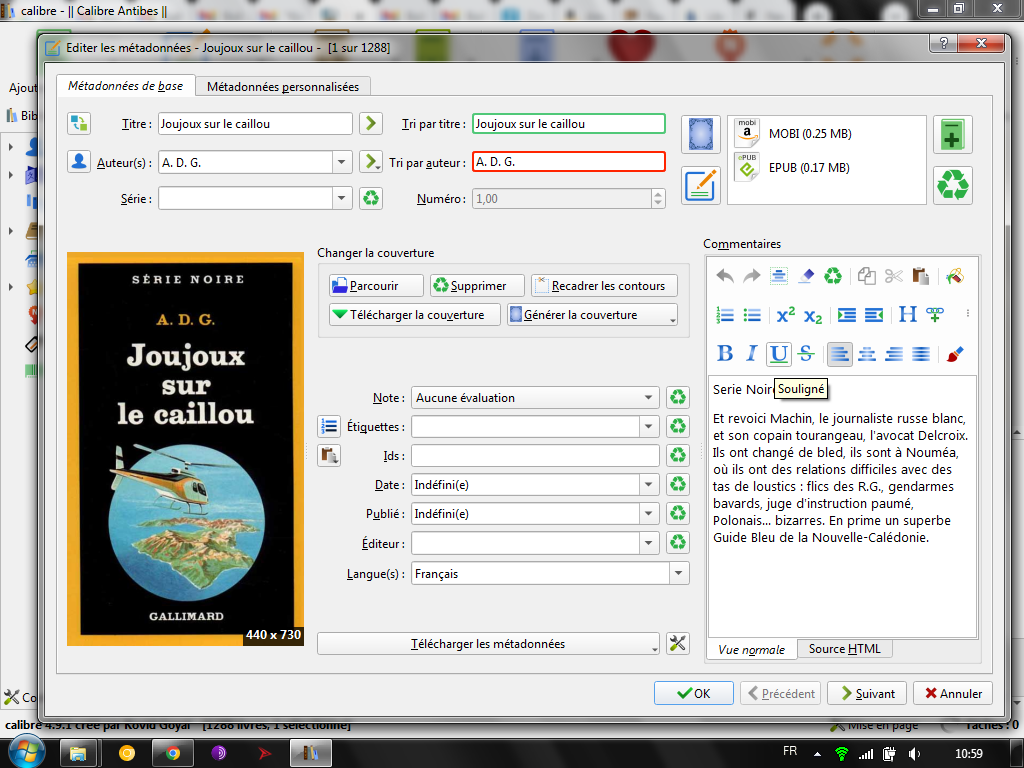This screenshot has width=1024, height=768.
Task: Pick text foreground color with brush icon
Action: (x=954, y=353)
